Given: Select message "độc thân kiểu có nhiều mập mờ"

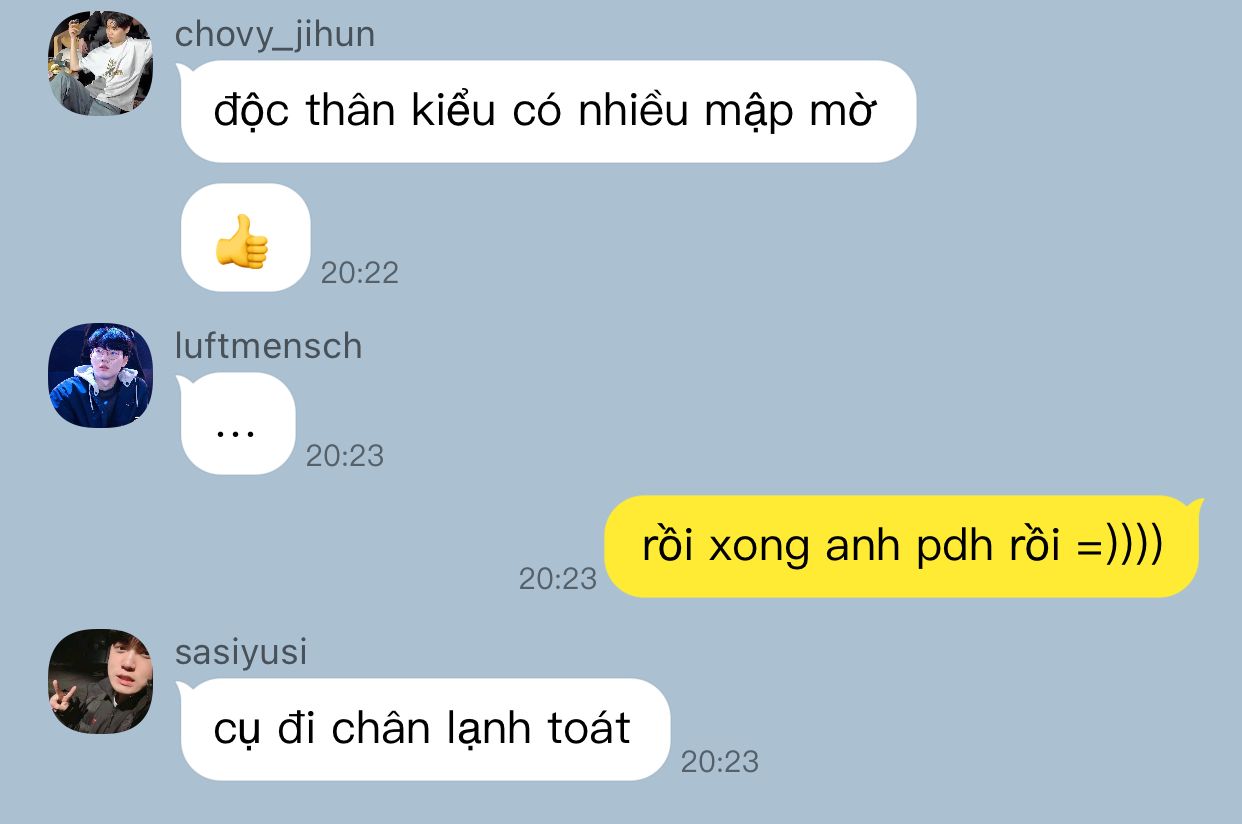Looking at the screenshot, I should click(548, 111).
